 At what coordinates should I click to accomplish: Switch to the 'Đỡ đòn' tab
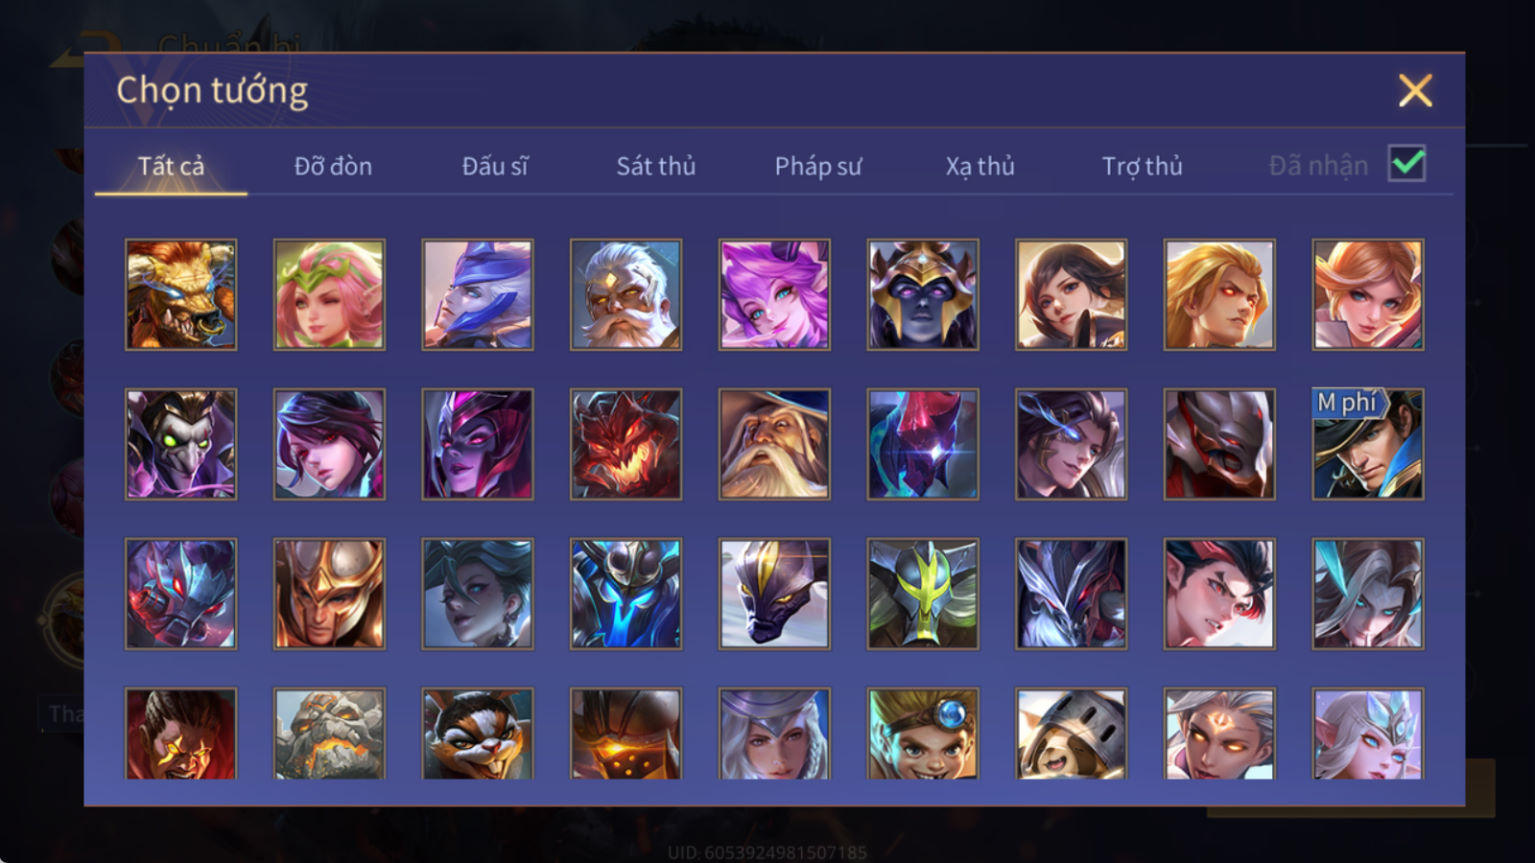point(333,166)
